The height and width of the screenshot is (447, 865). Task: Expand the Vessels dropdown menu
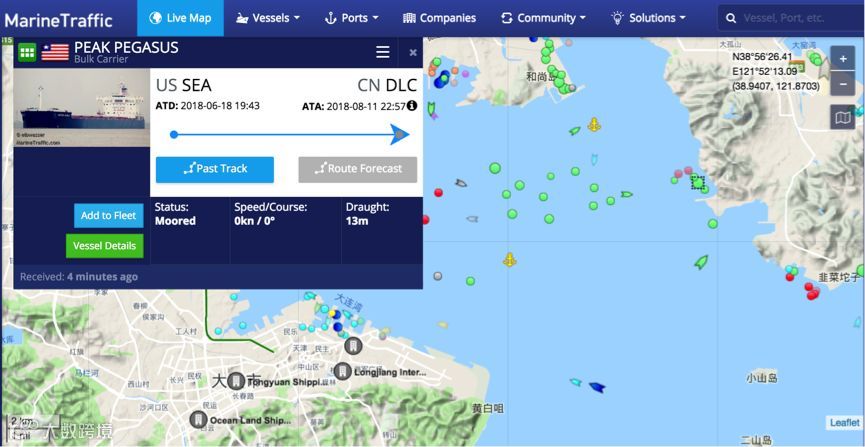coord(268,18)
